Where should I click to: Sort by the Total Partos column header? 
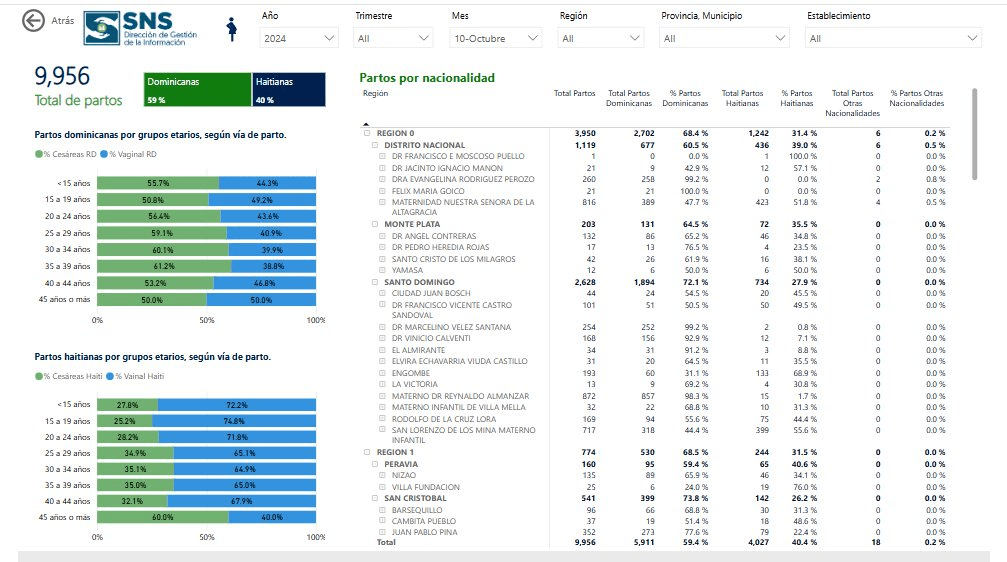pyautogui.click(x=574, y=94)
